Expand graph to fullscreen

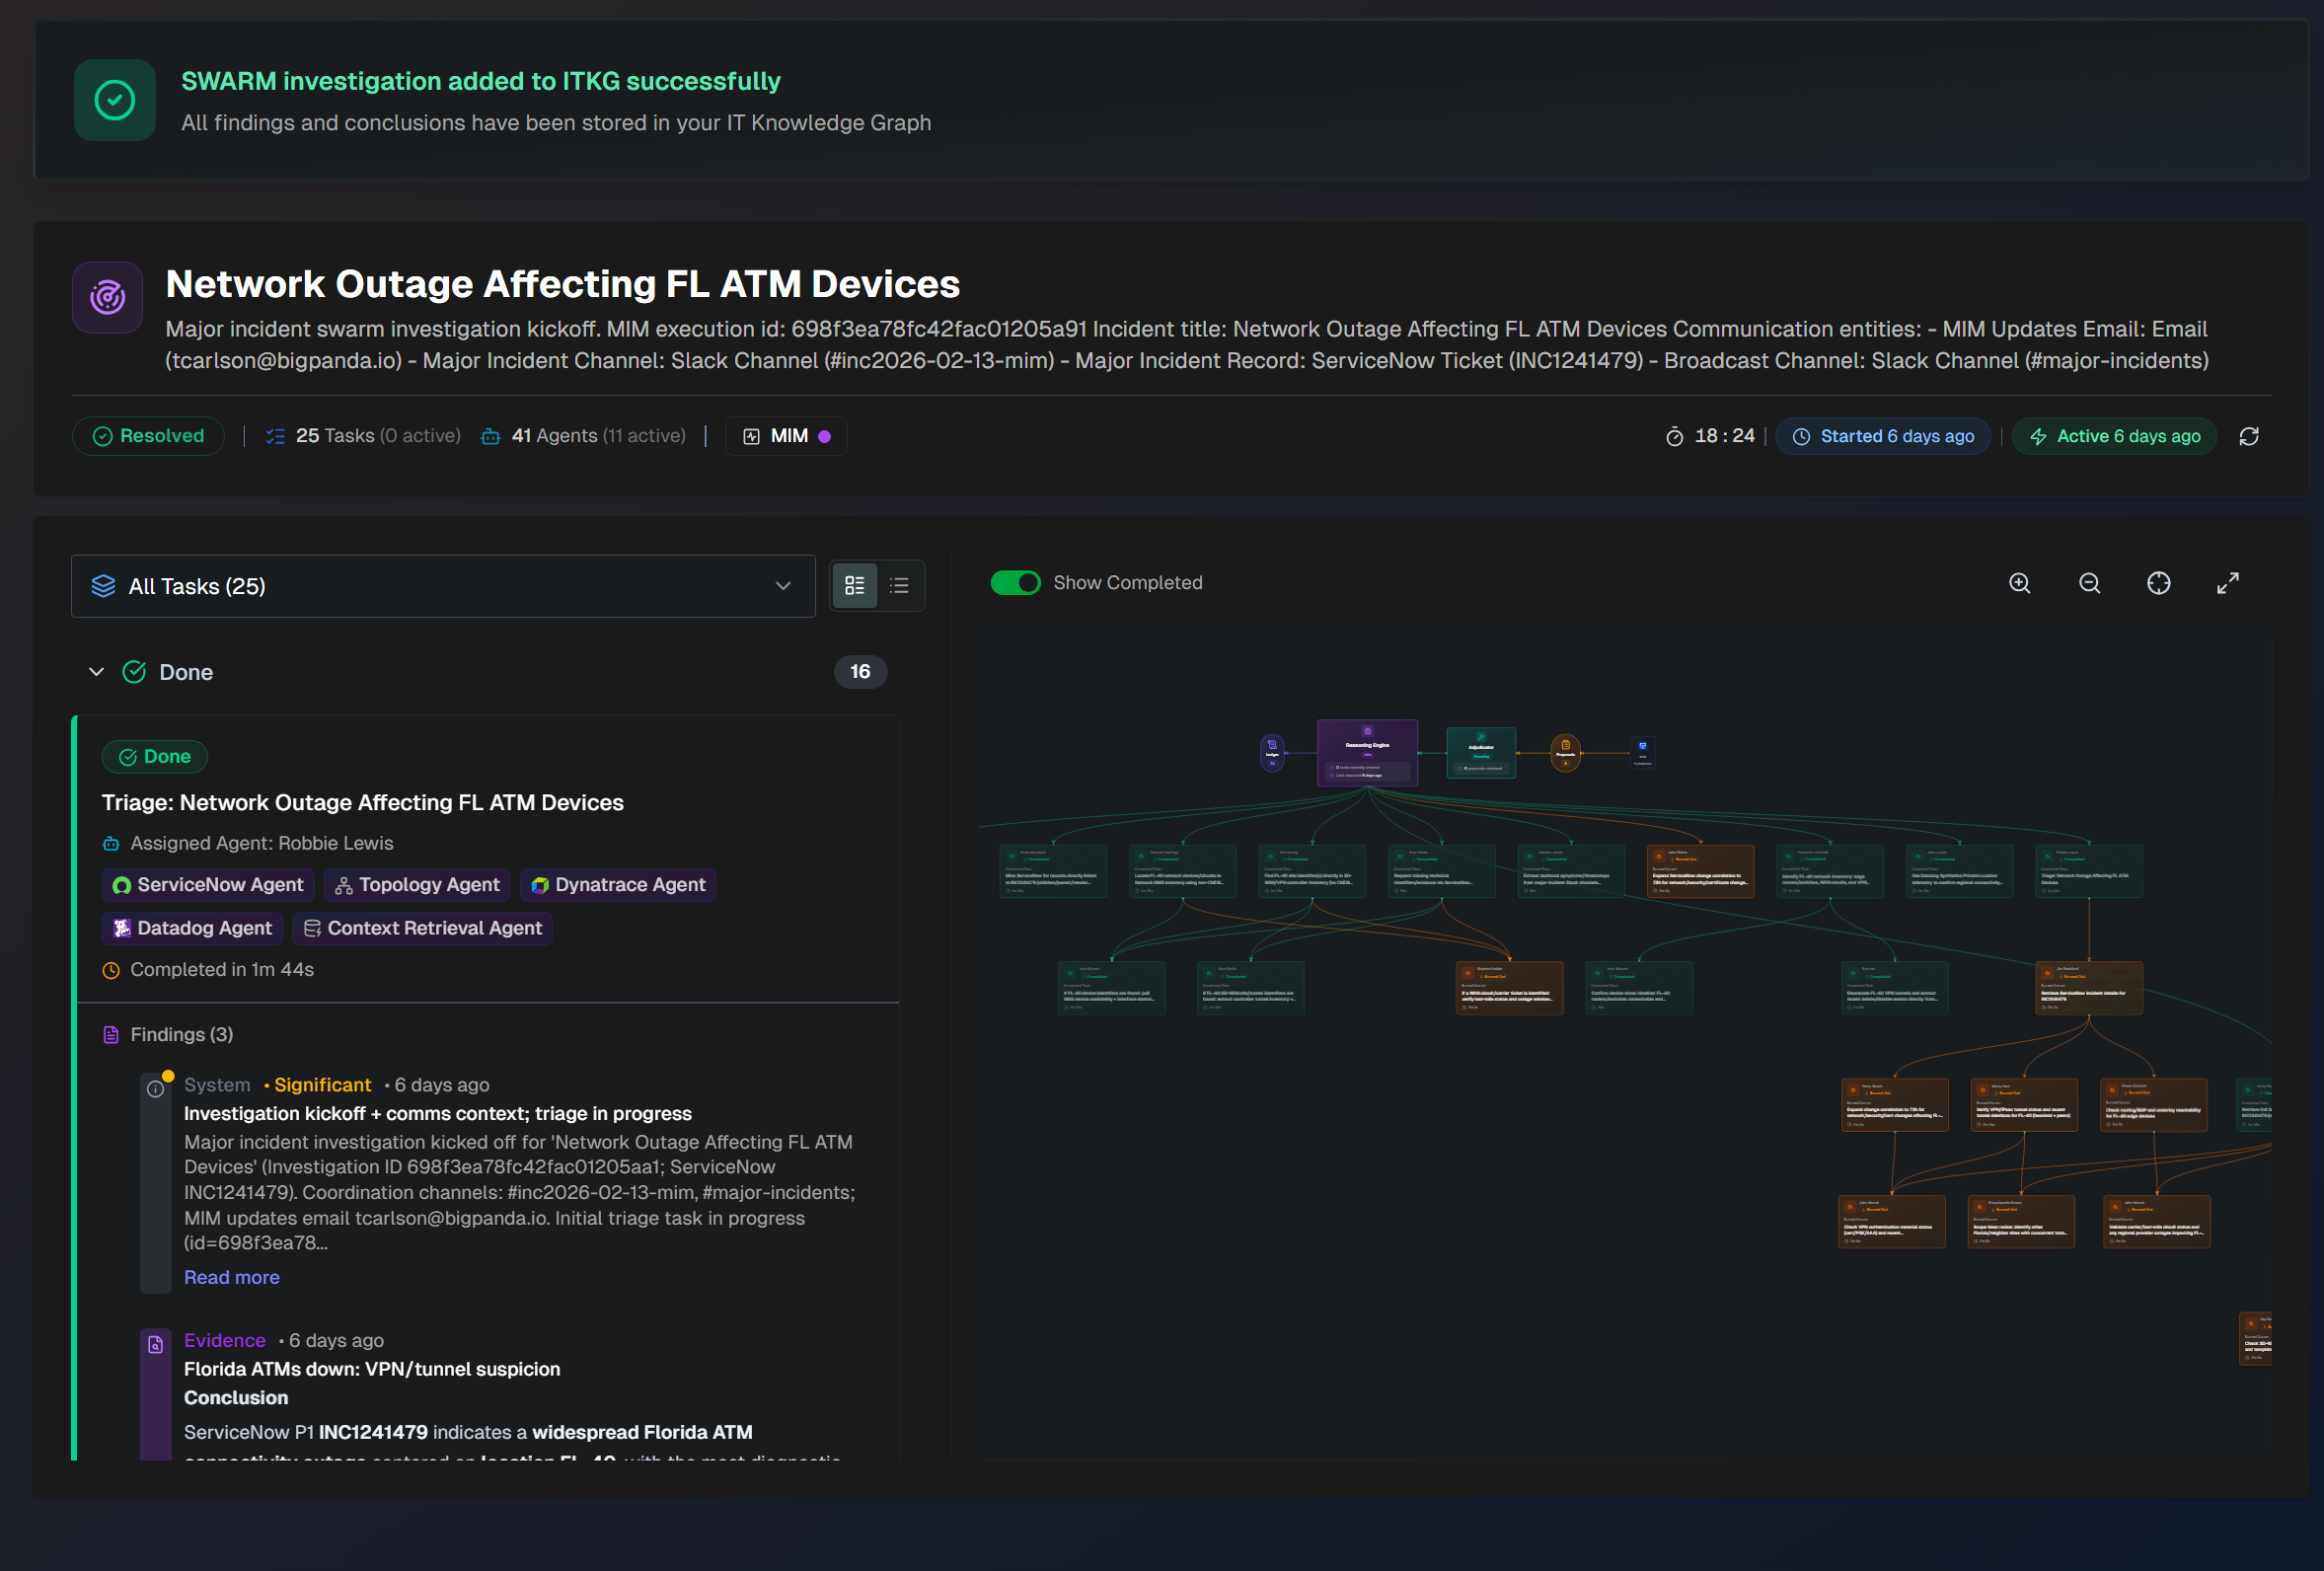pyautogui.click(x=2227, y=583)
